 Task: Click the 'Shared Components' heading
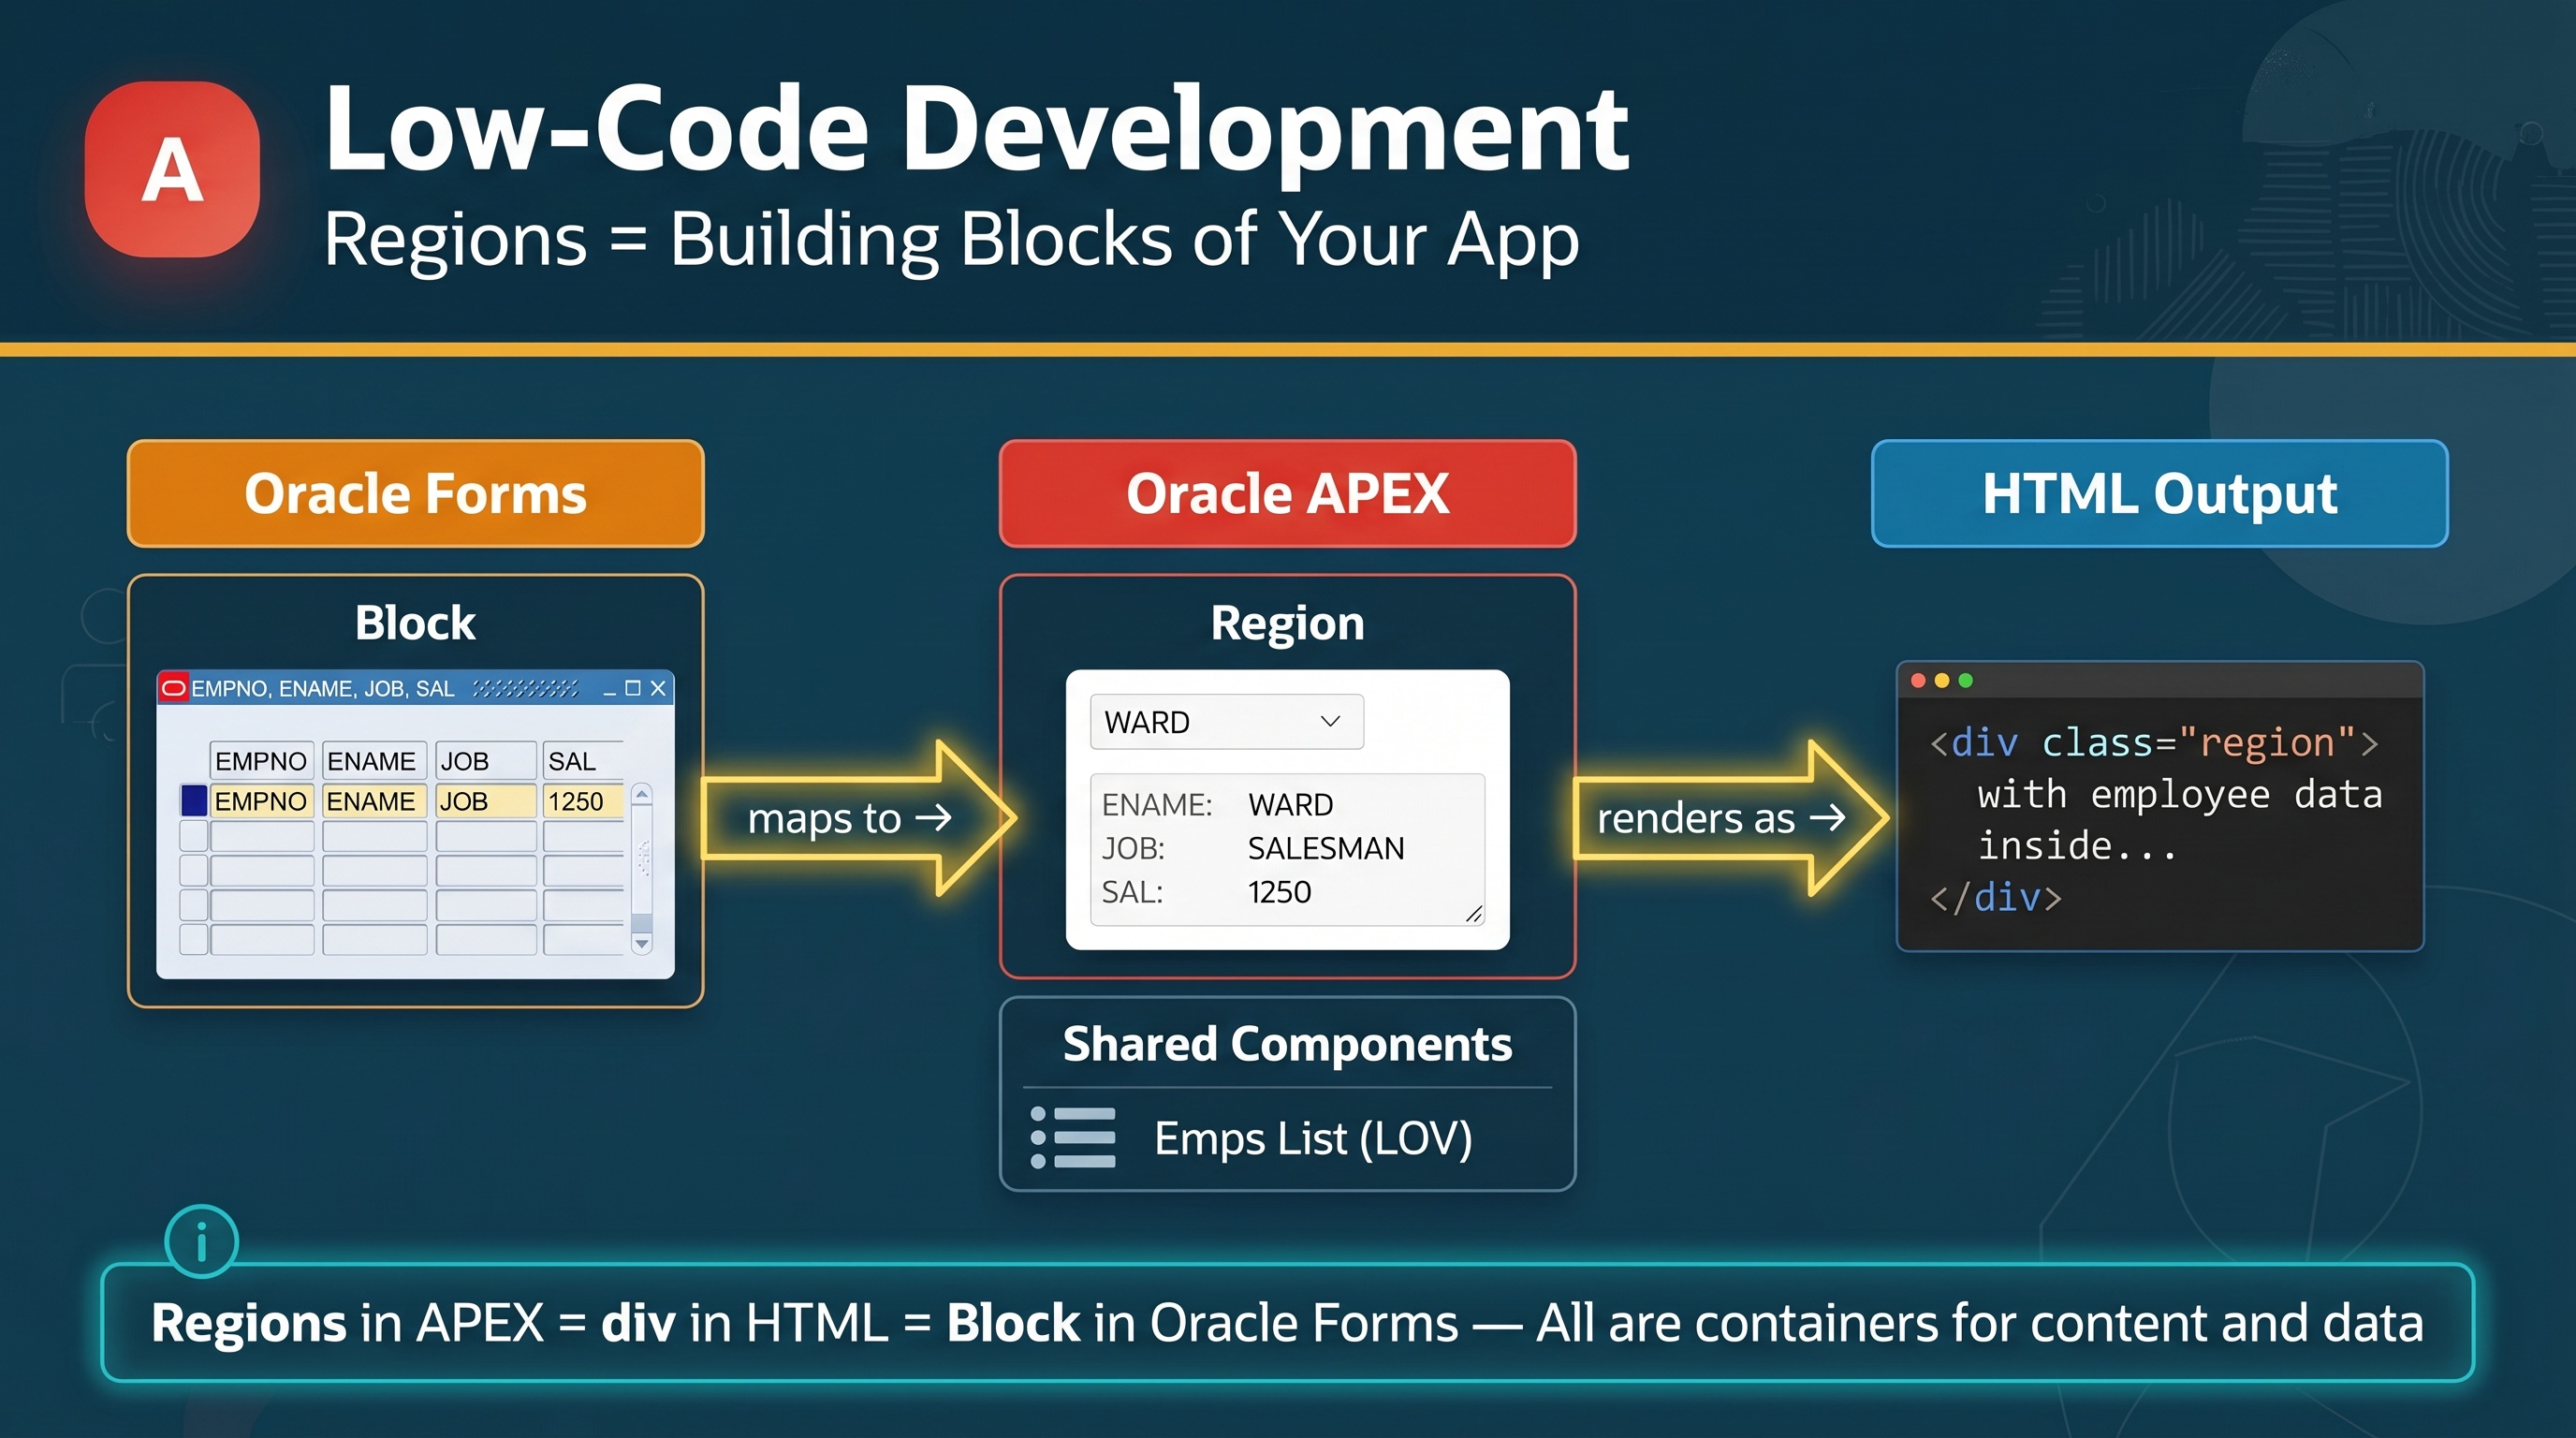tap(1288, 1044)
